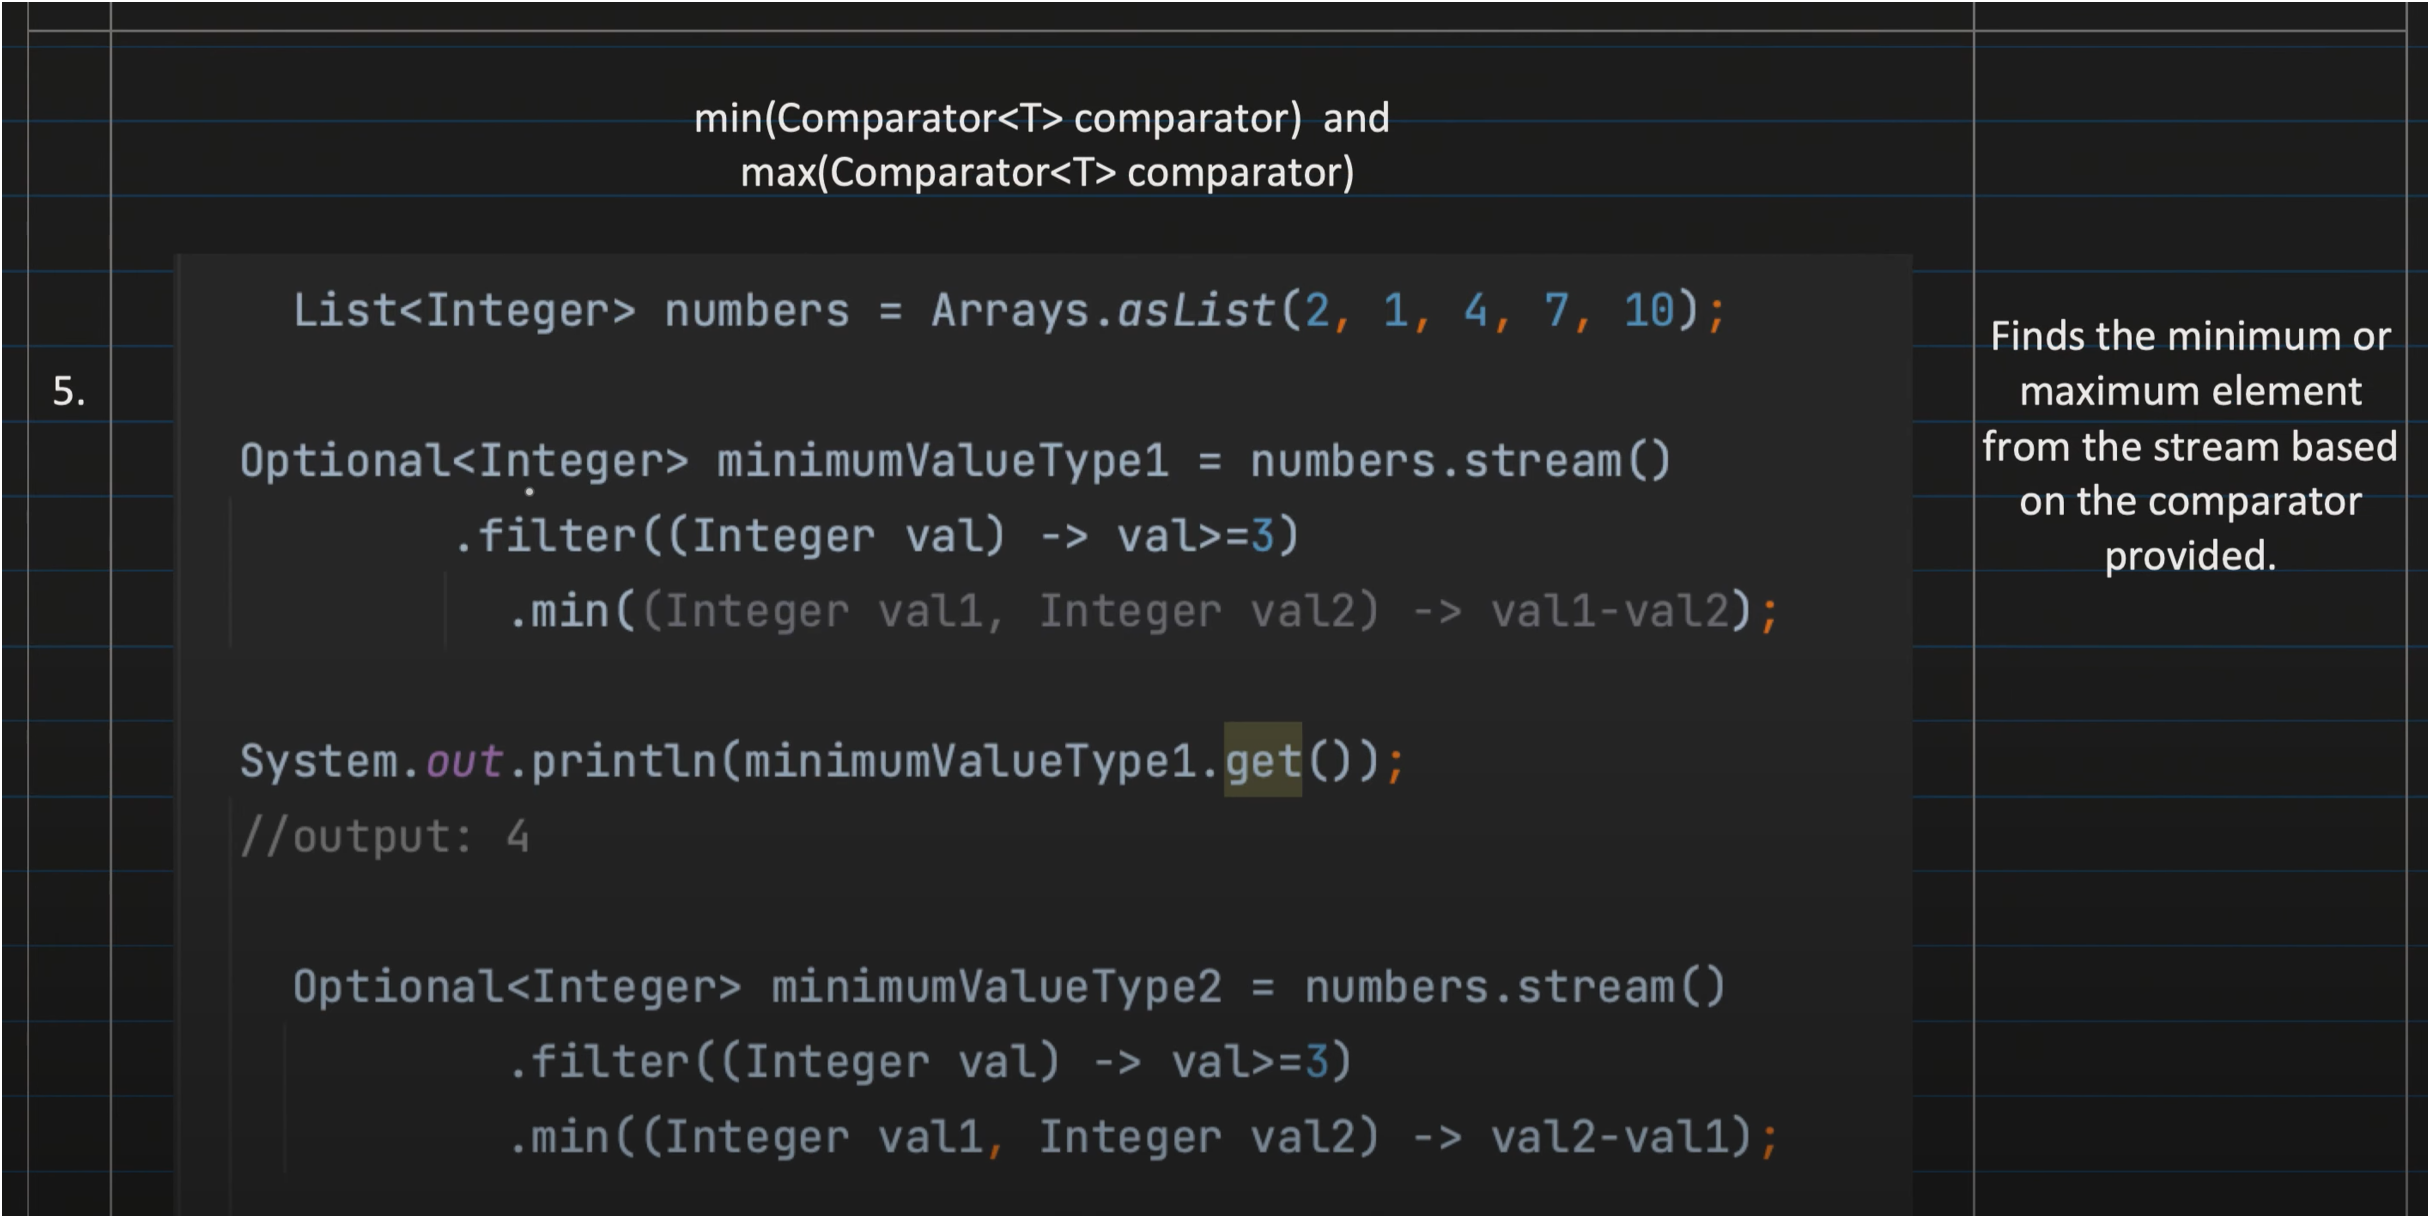
Task: Click the max(Comparator<T> comparator) heading text
Action: tap(1046, 173)
